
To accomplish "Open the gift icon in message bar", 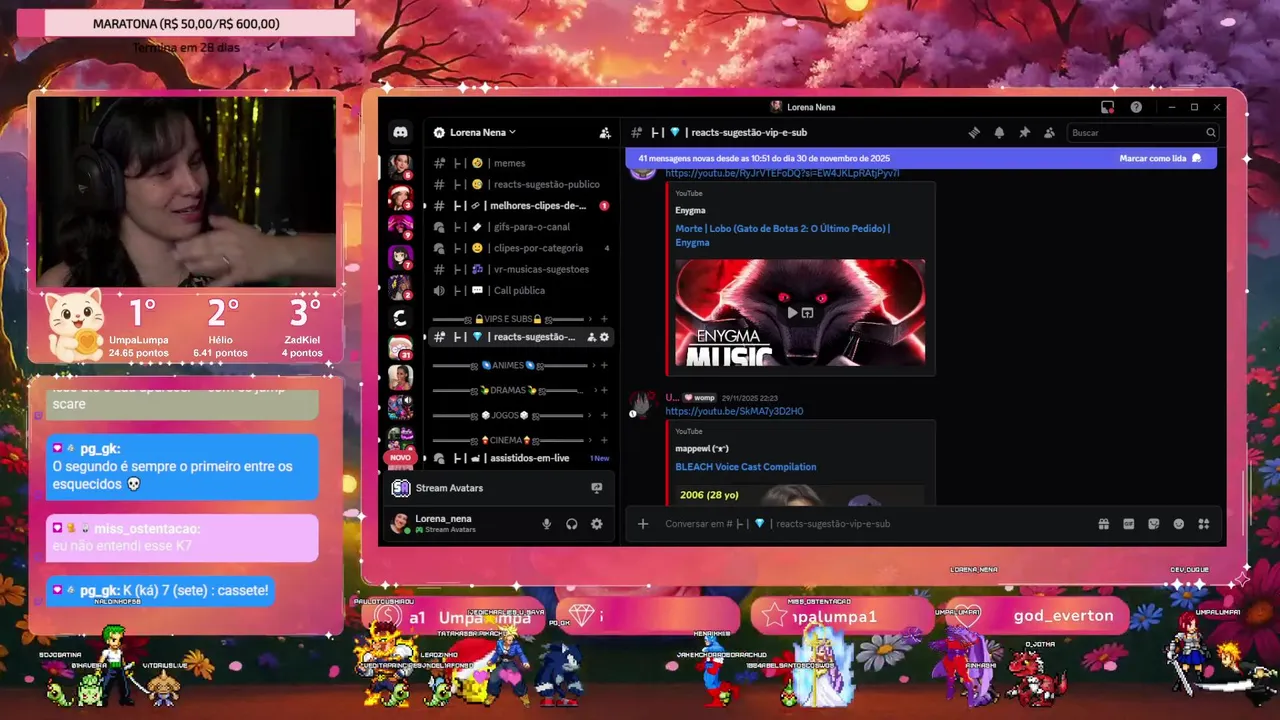I will point(1104,523).
